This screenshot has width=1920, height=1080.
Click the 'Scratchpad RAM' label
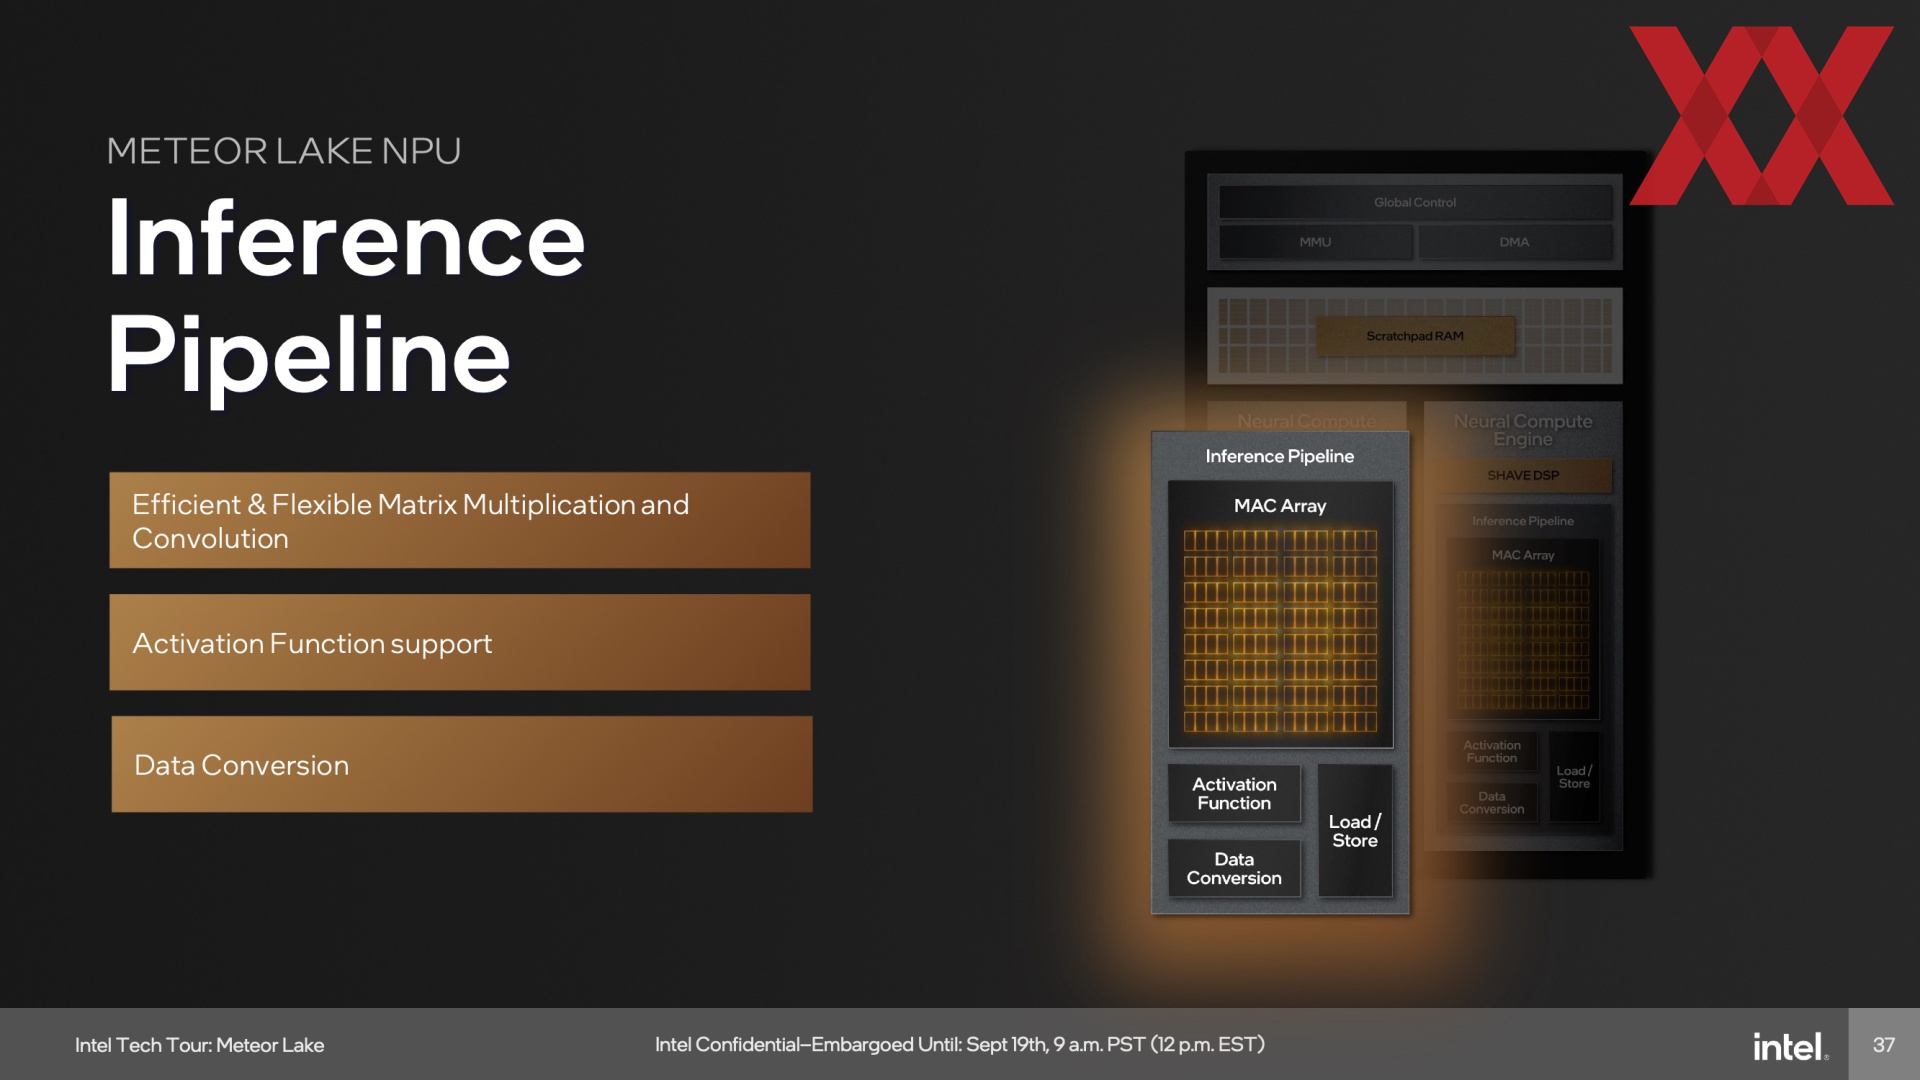1415,336
